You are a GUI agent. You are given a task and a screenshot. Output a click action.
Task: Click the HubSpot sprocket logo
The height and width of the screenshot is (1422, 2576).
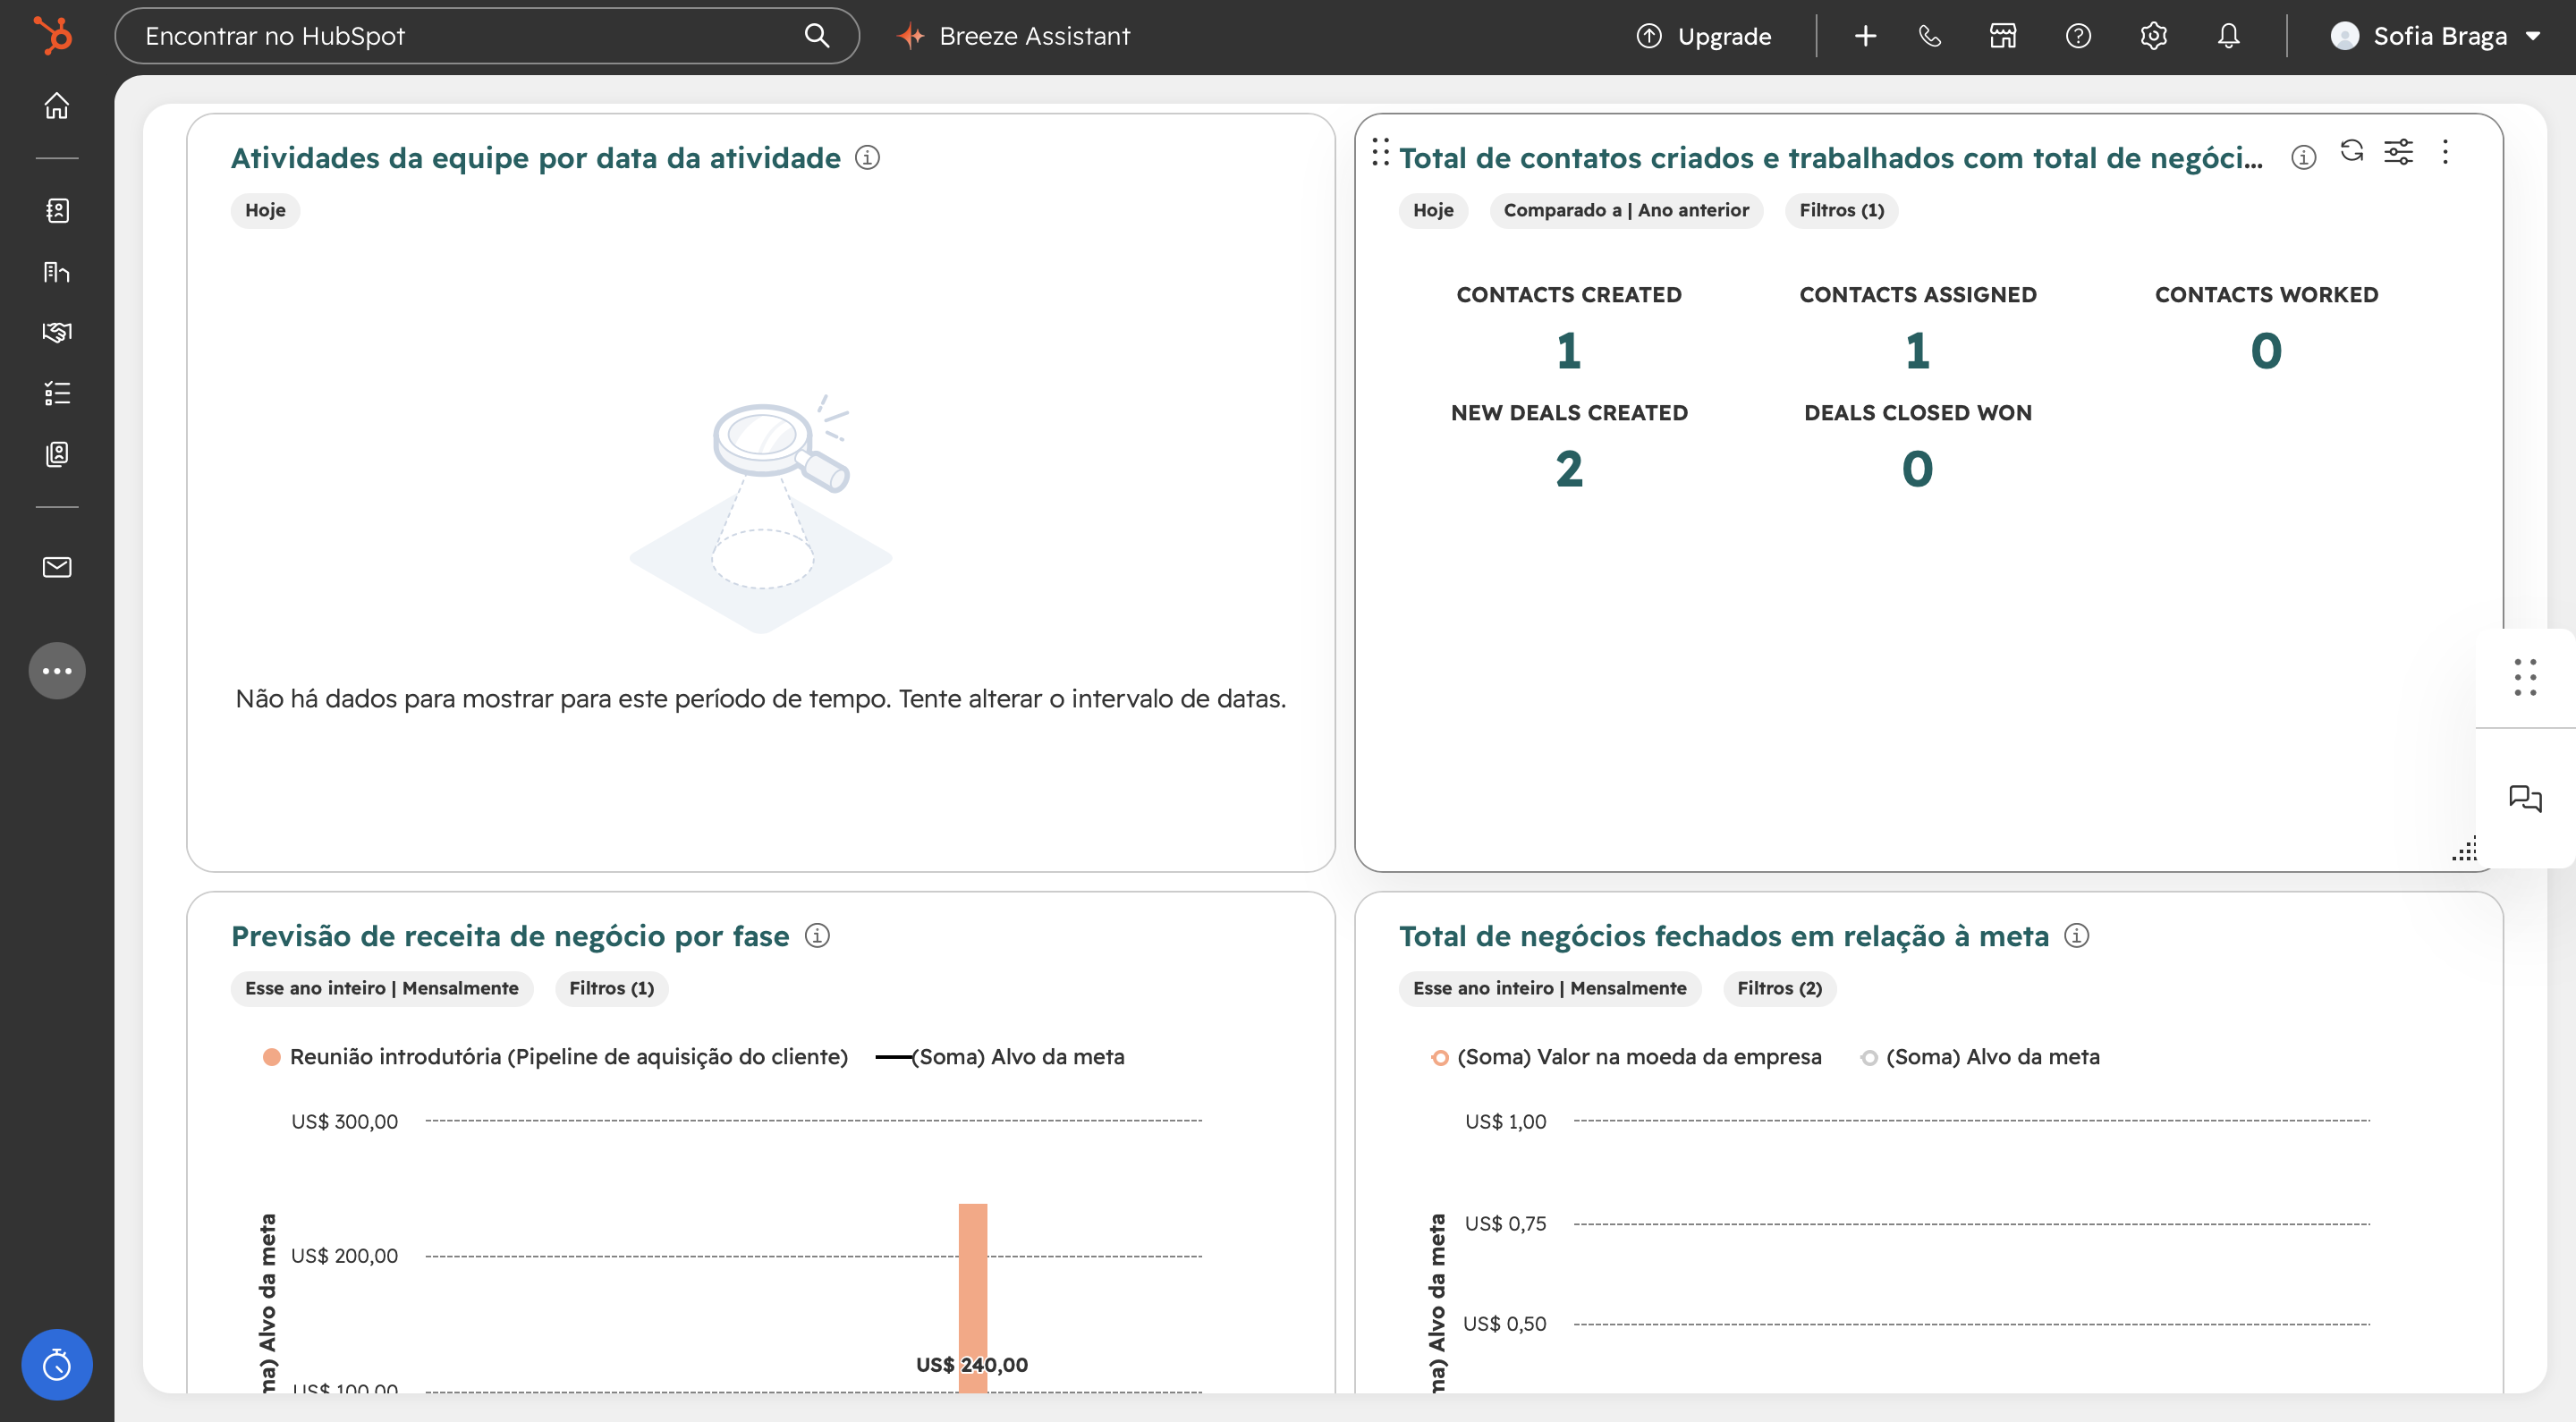click(x=54, y=36)
